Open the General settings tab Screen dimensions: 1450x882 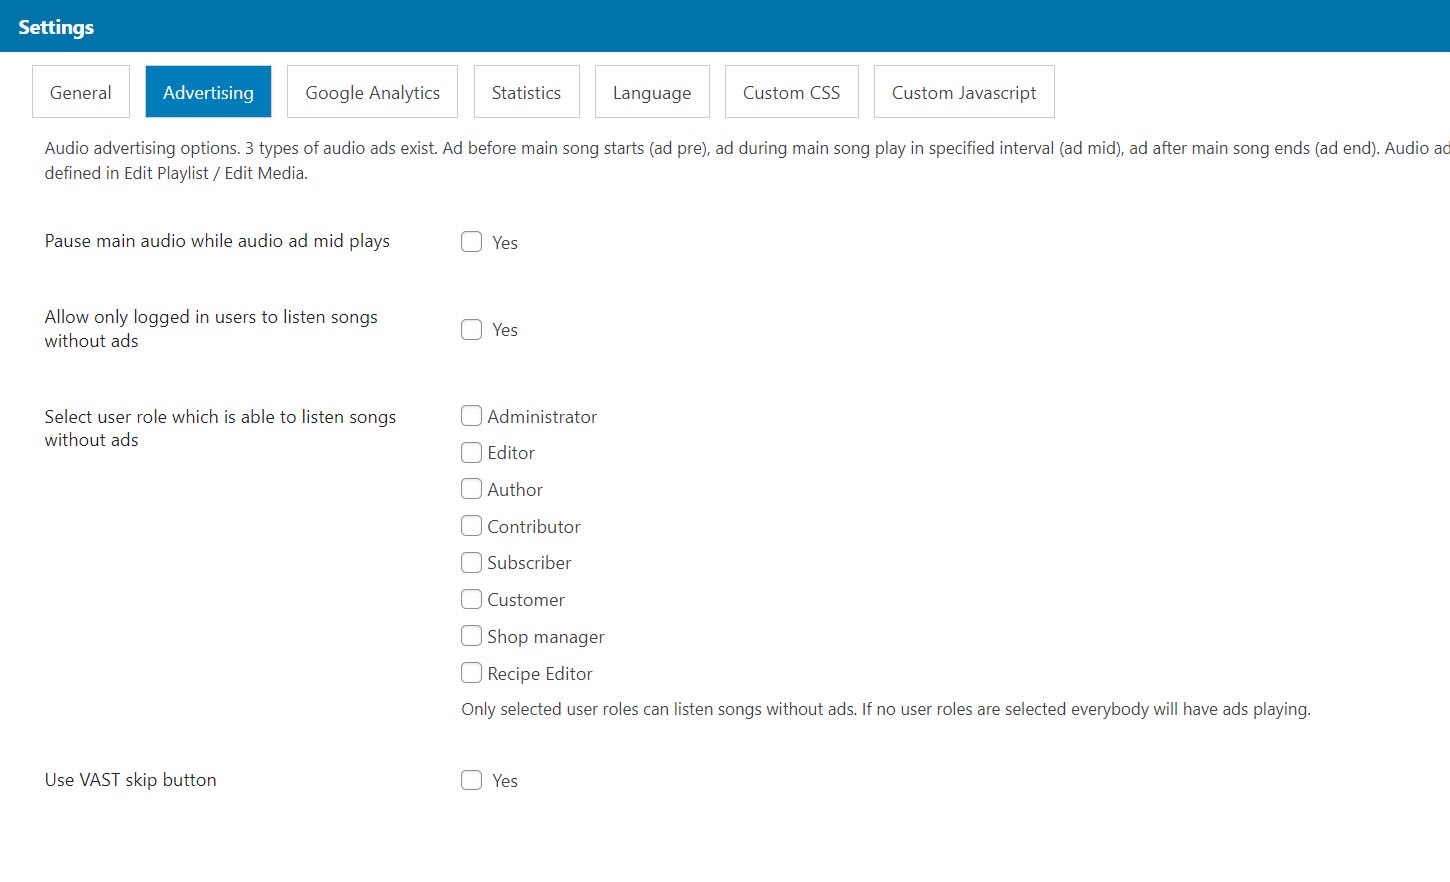click(x=80, y=92)
